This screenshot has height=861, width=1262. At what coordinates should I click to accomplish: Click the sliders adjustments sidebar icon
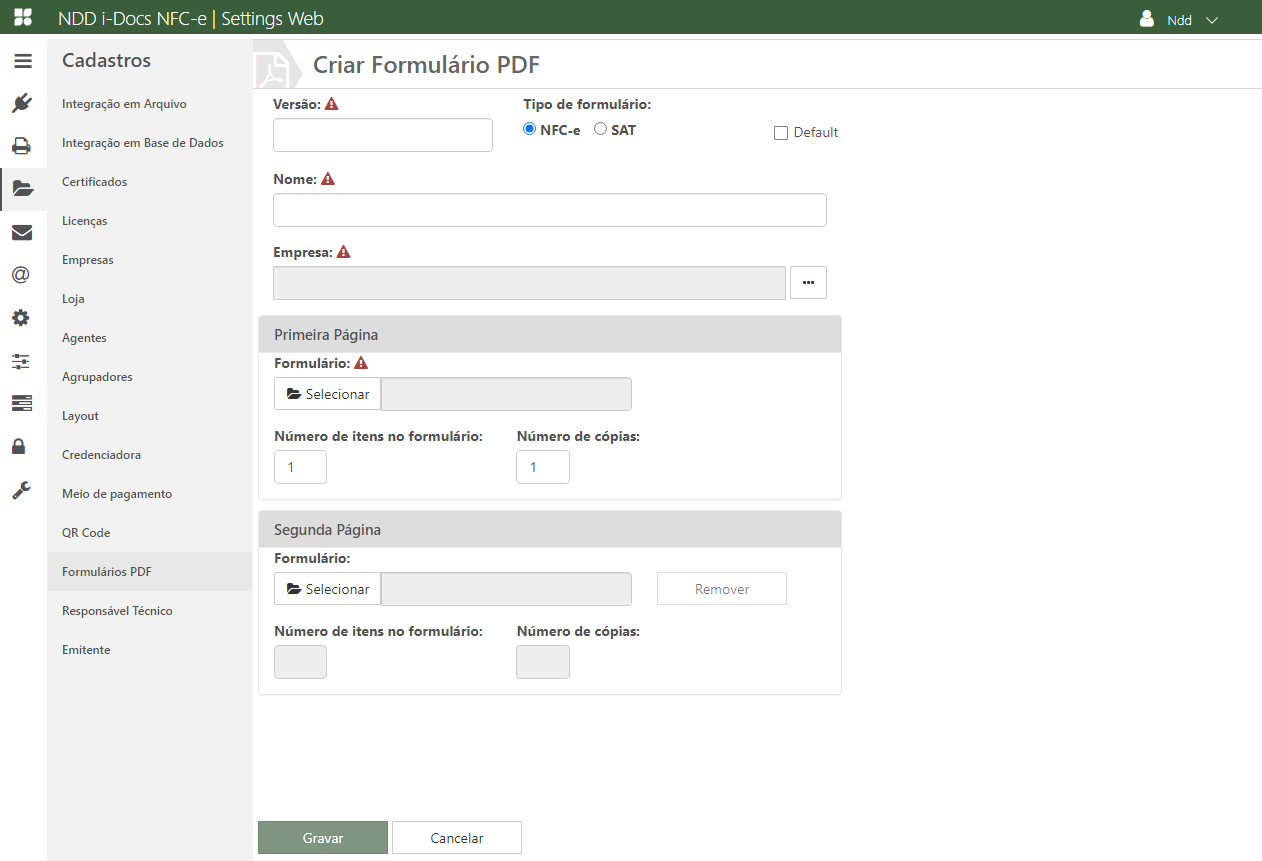21,361
